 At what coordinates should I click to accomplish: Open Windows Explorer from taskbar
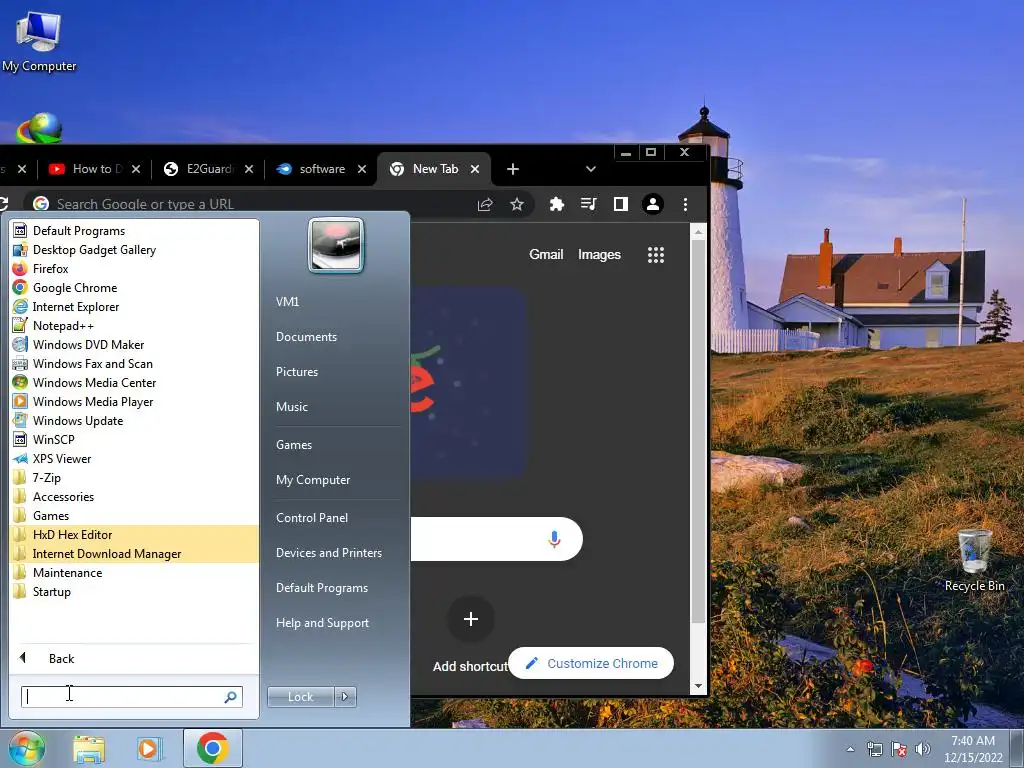pyautogui.click(x=89, y=749)
